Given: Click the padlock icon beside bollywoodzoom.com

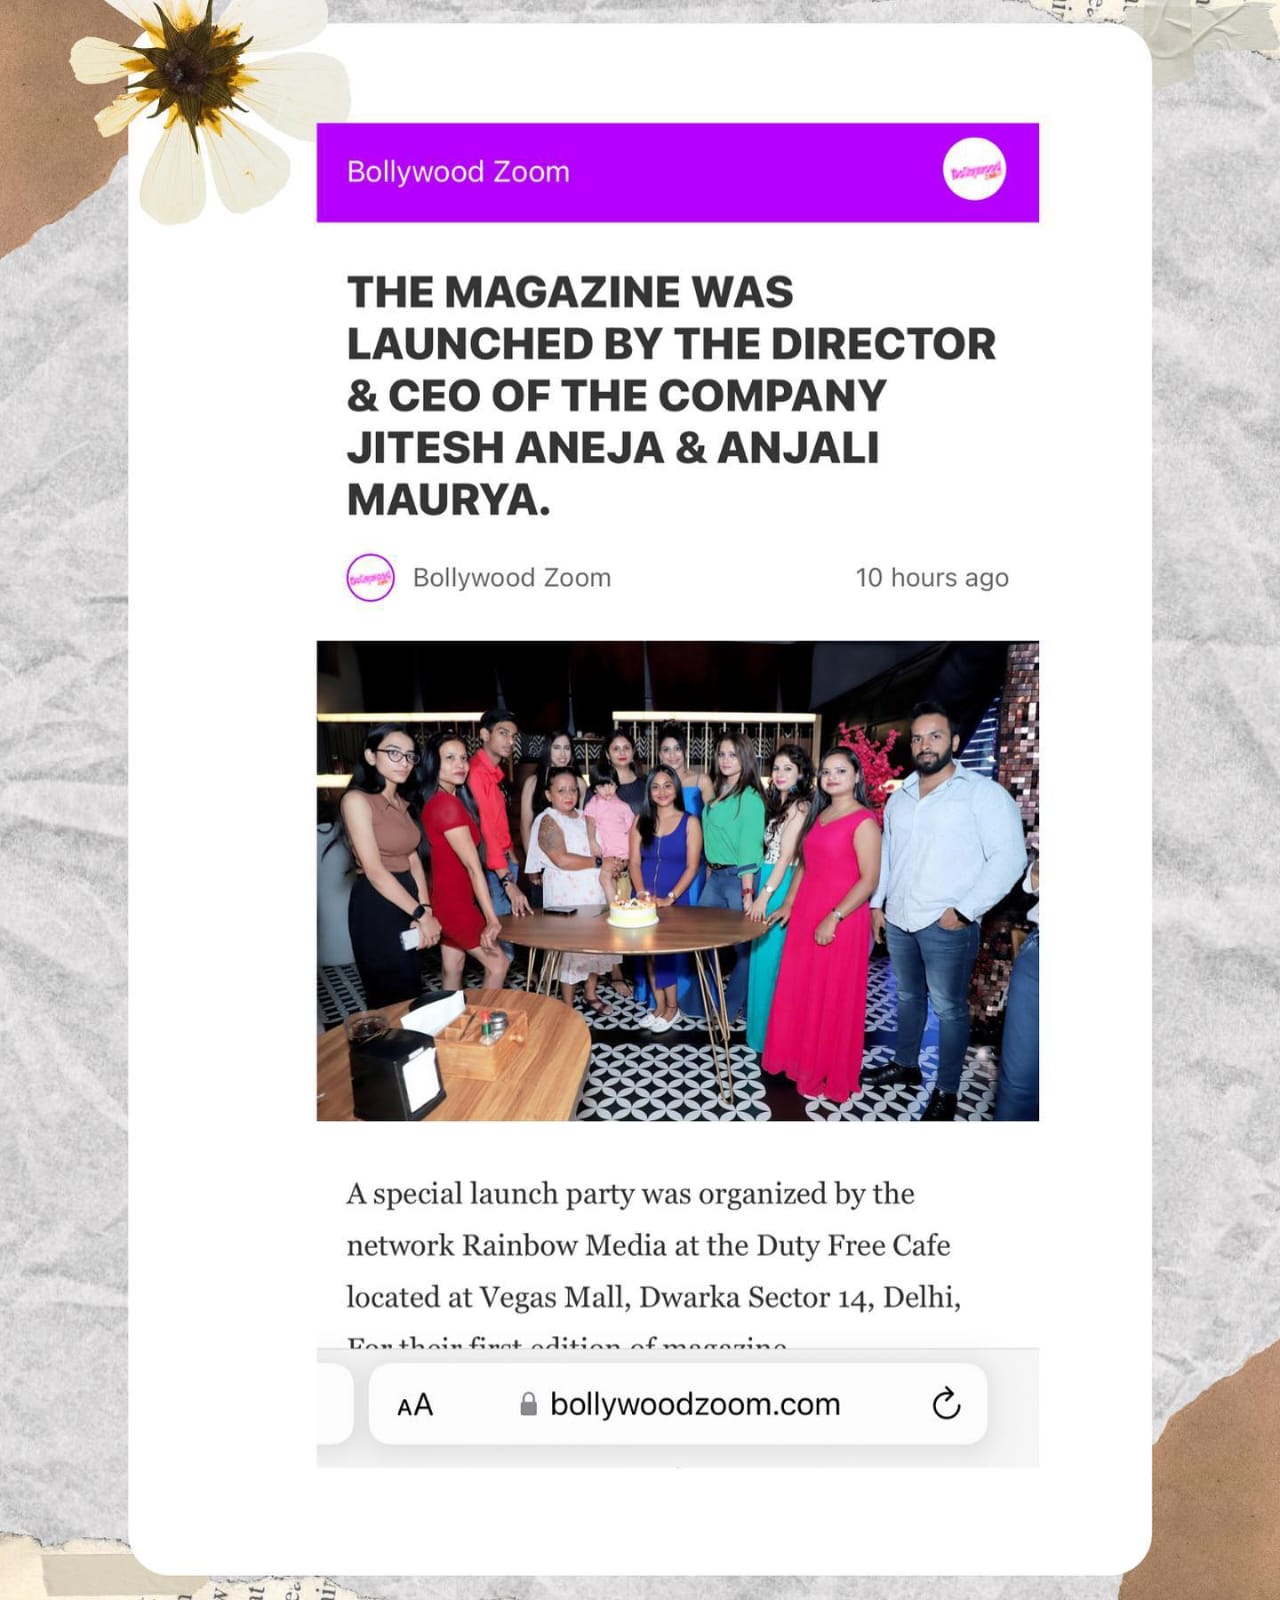Looking at the screenshot, I should [x=528, y=1404].
